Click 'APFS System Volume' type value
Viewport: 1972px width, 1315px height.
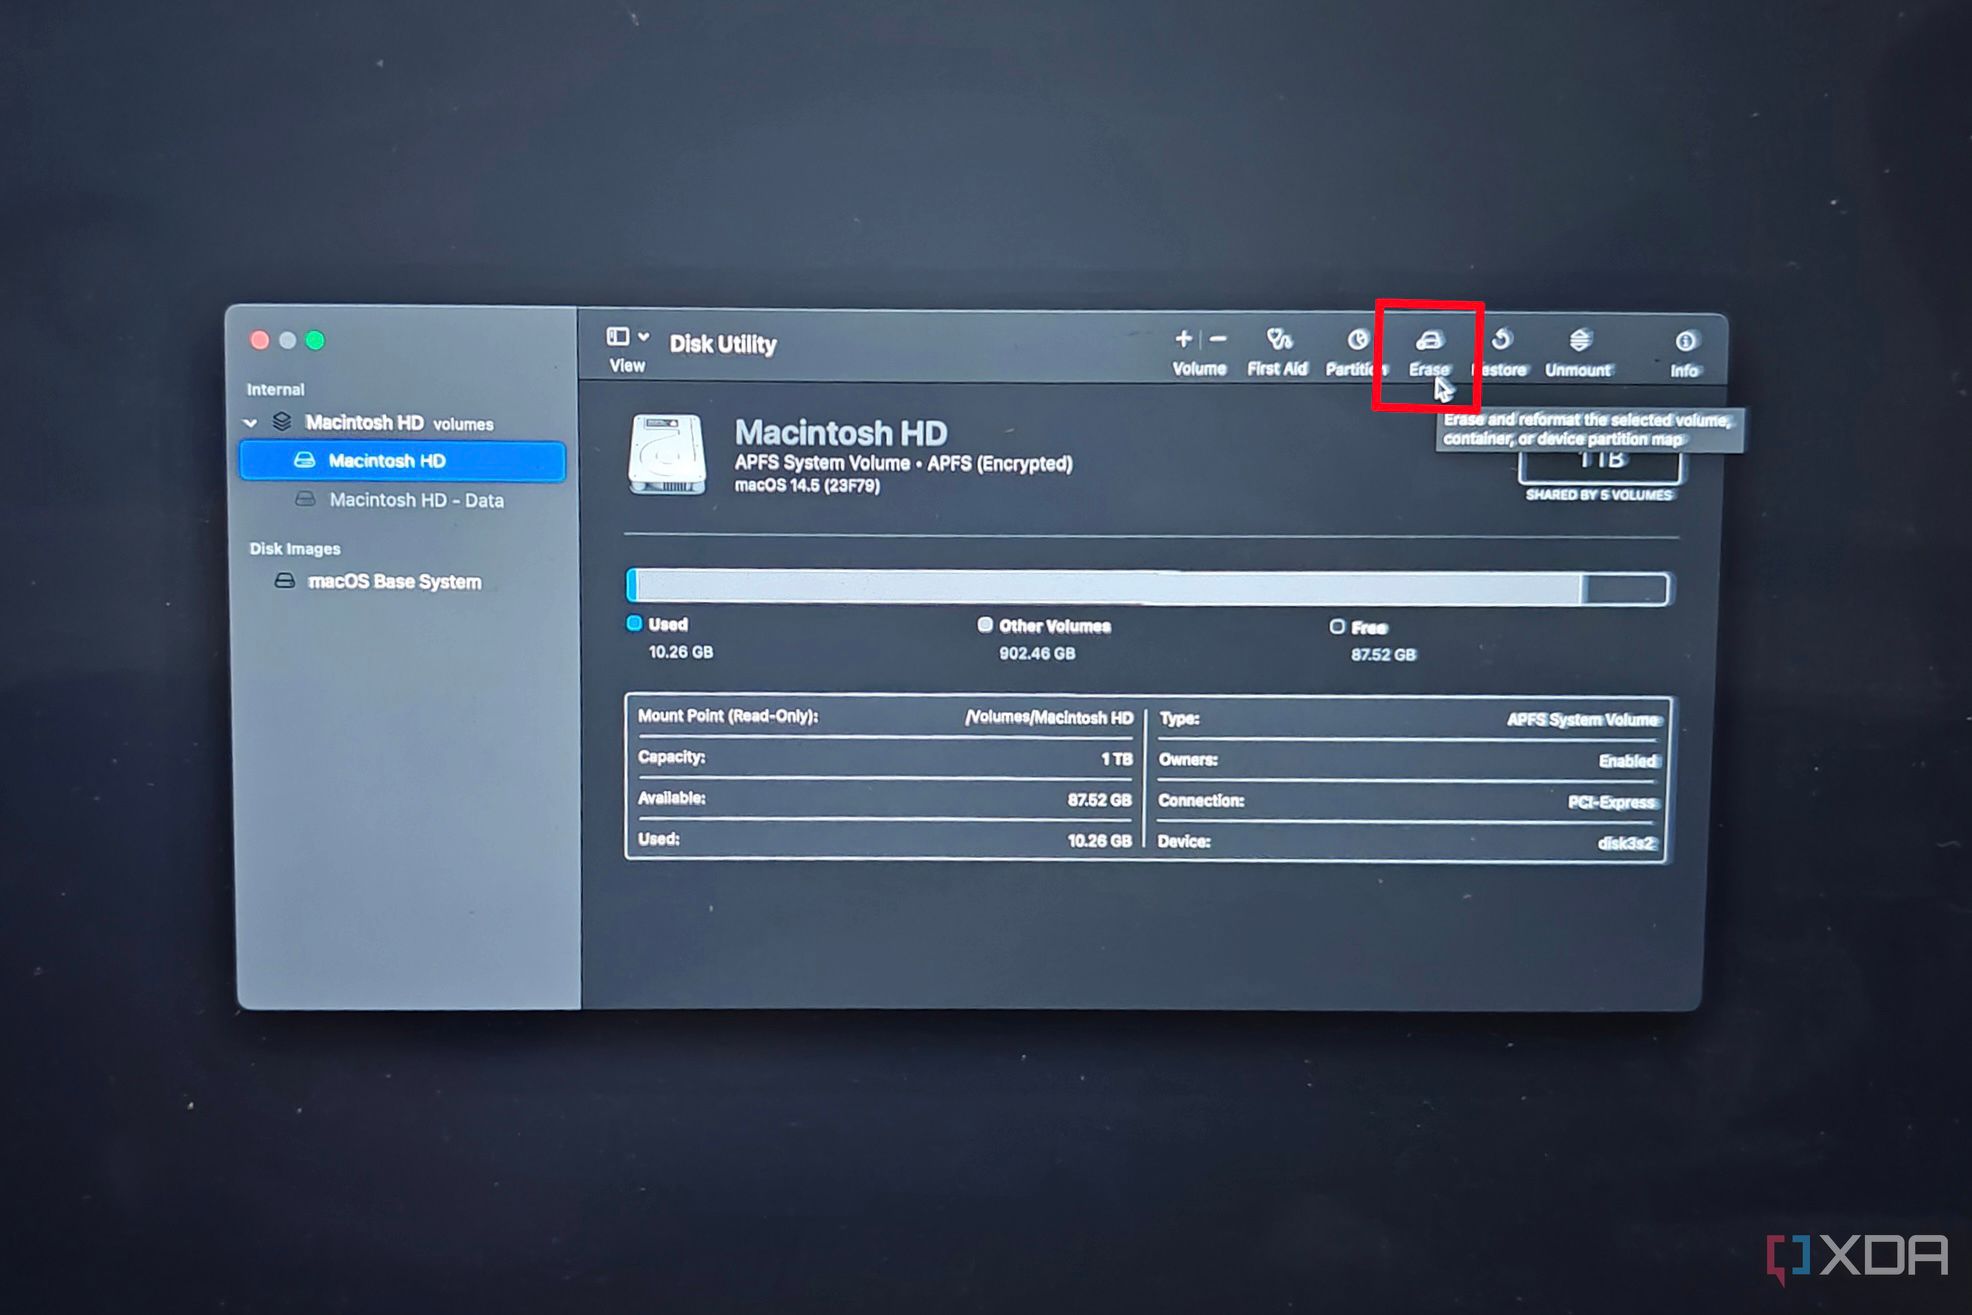tap(1584, 720)
